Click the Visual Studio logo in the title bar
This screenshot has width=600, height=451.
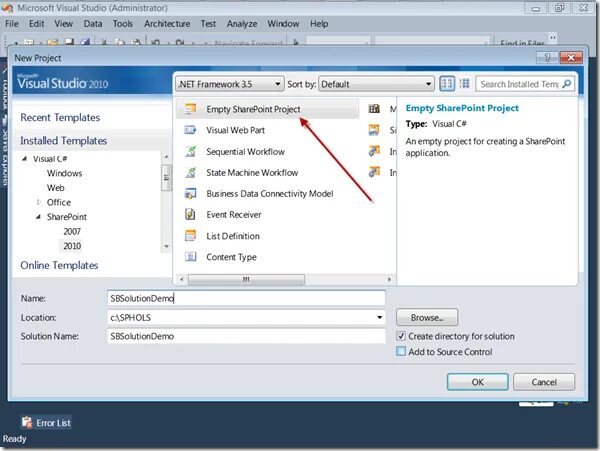point(7,8)
